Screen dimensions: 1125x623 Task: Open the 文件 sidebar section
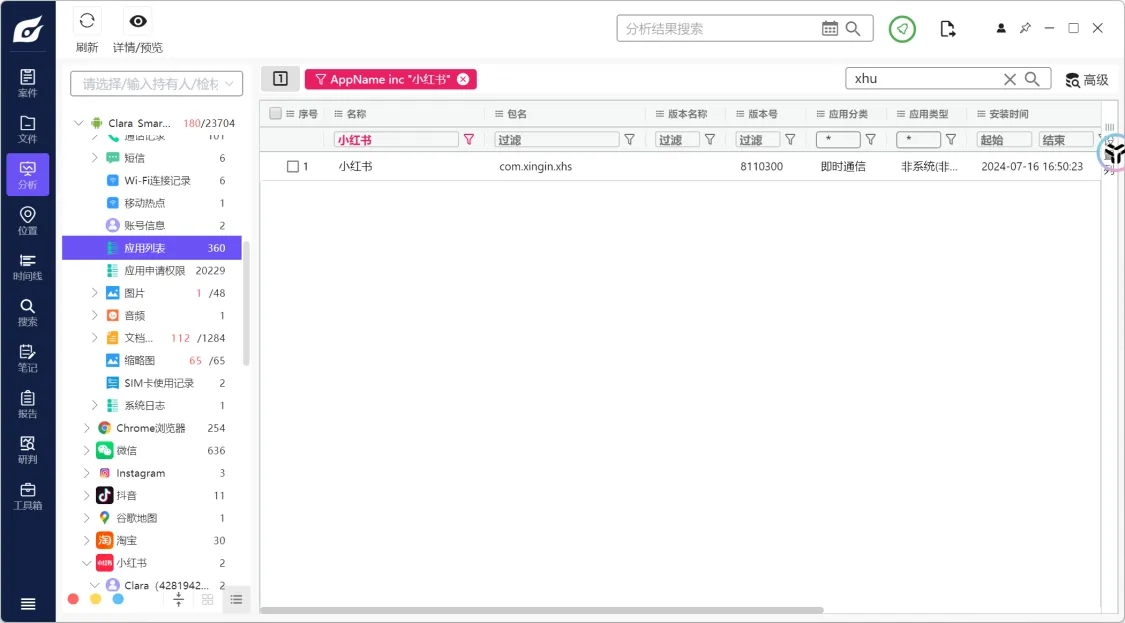(x=27, y=129)
